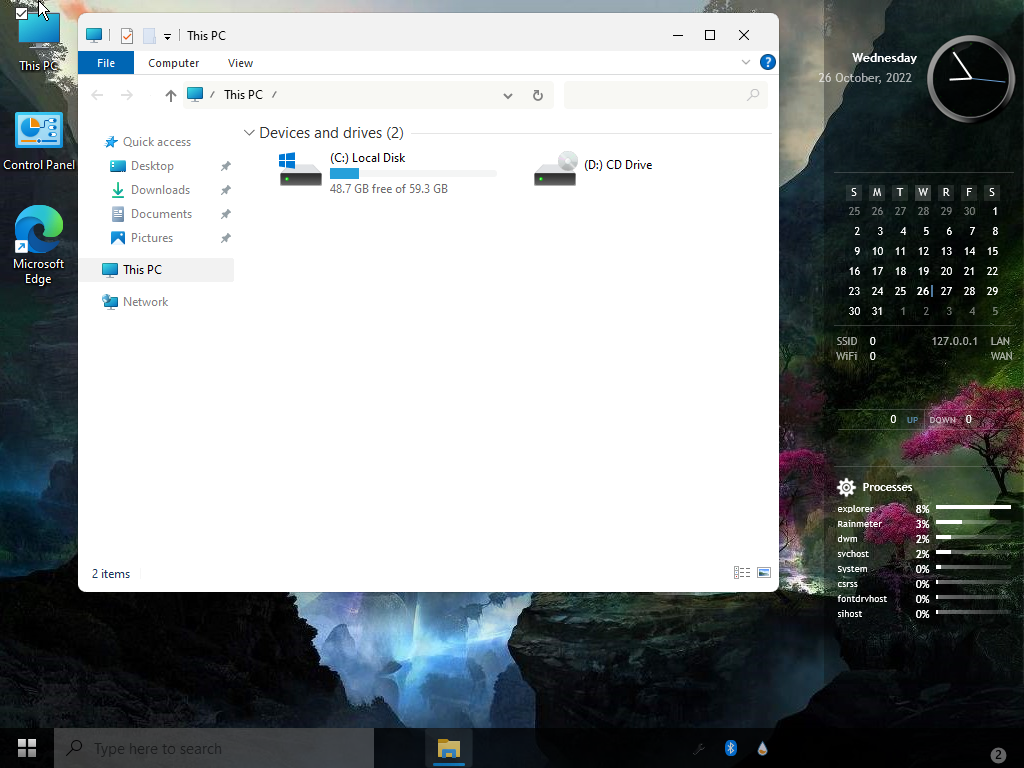Click the Up arrow navigation button
The image size is (1024, 768).
[170, 95]
